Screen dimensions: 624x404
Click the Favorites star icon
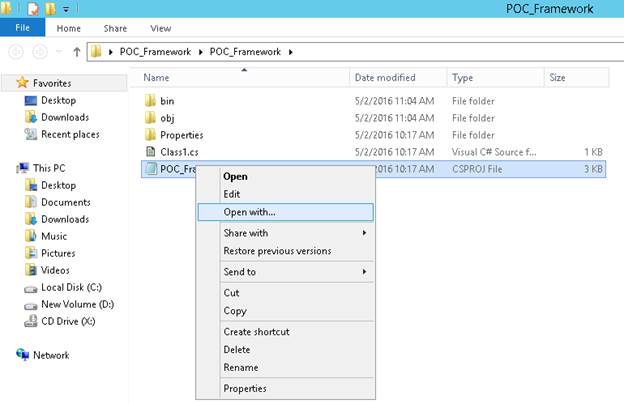[23, 83]
